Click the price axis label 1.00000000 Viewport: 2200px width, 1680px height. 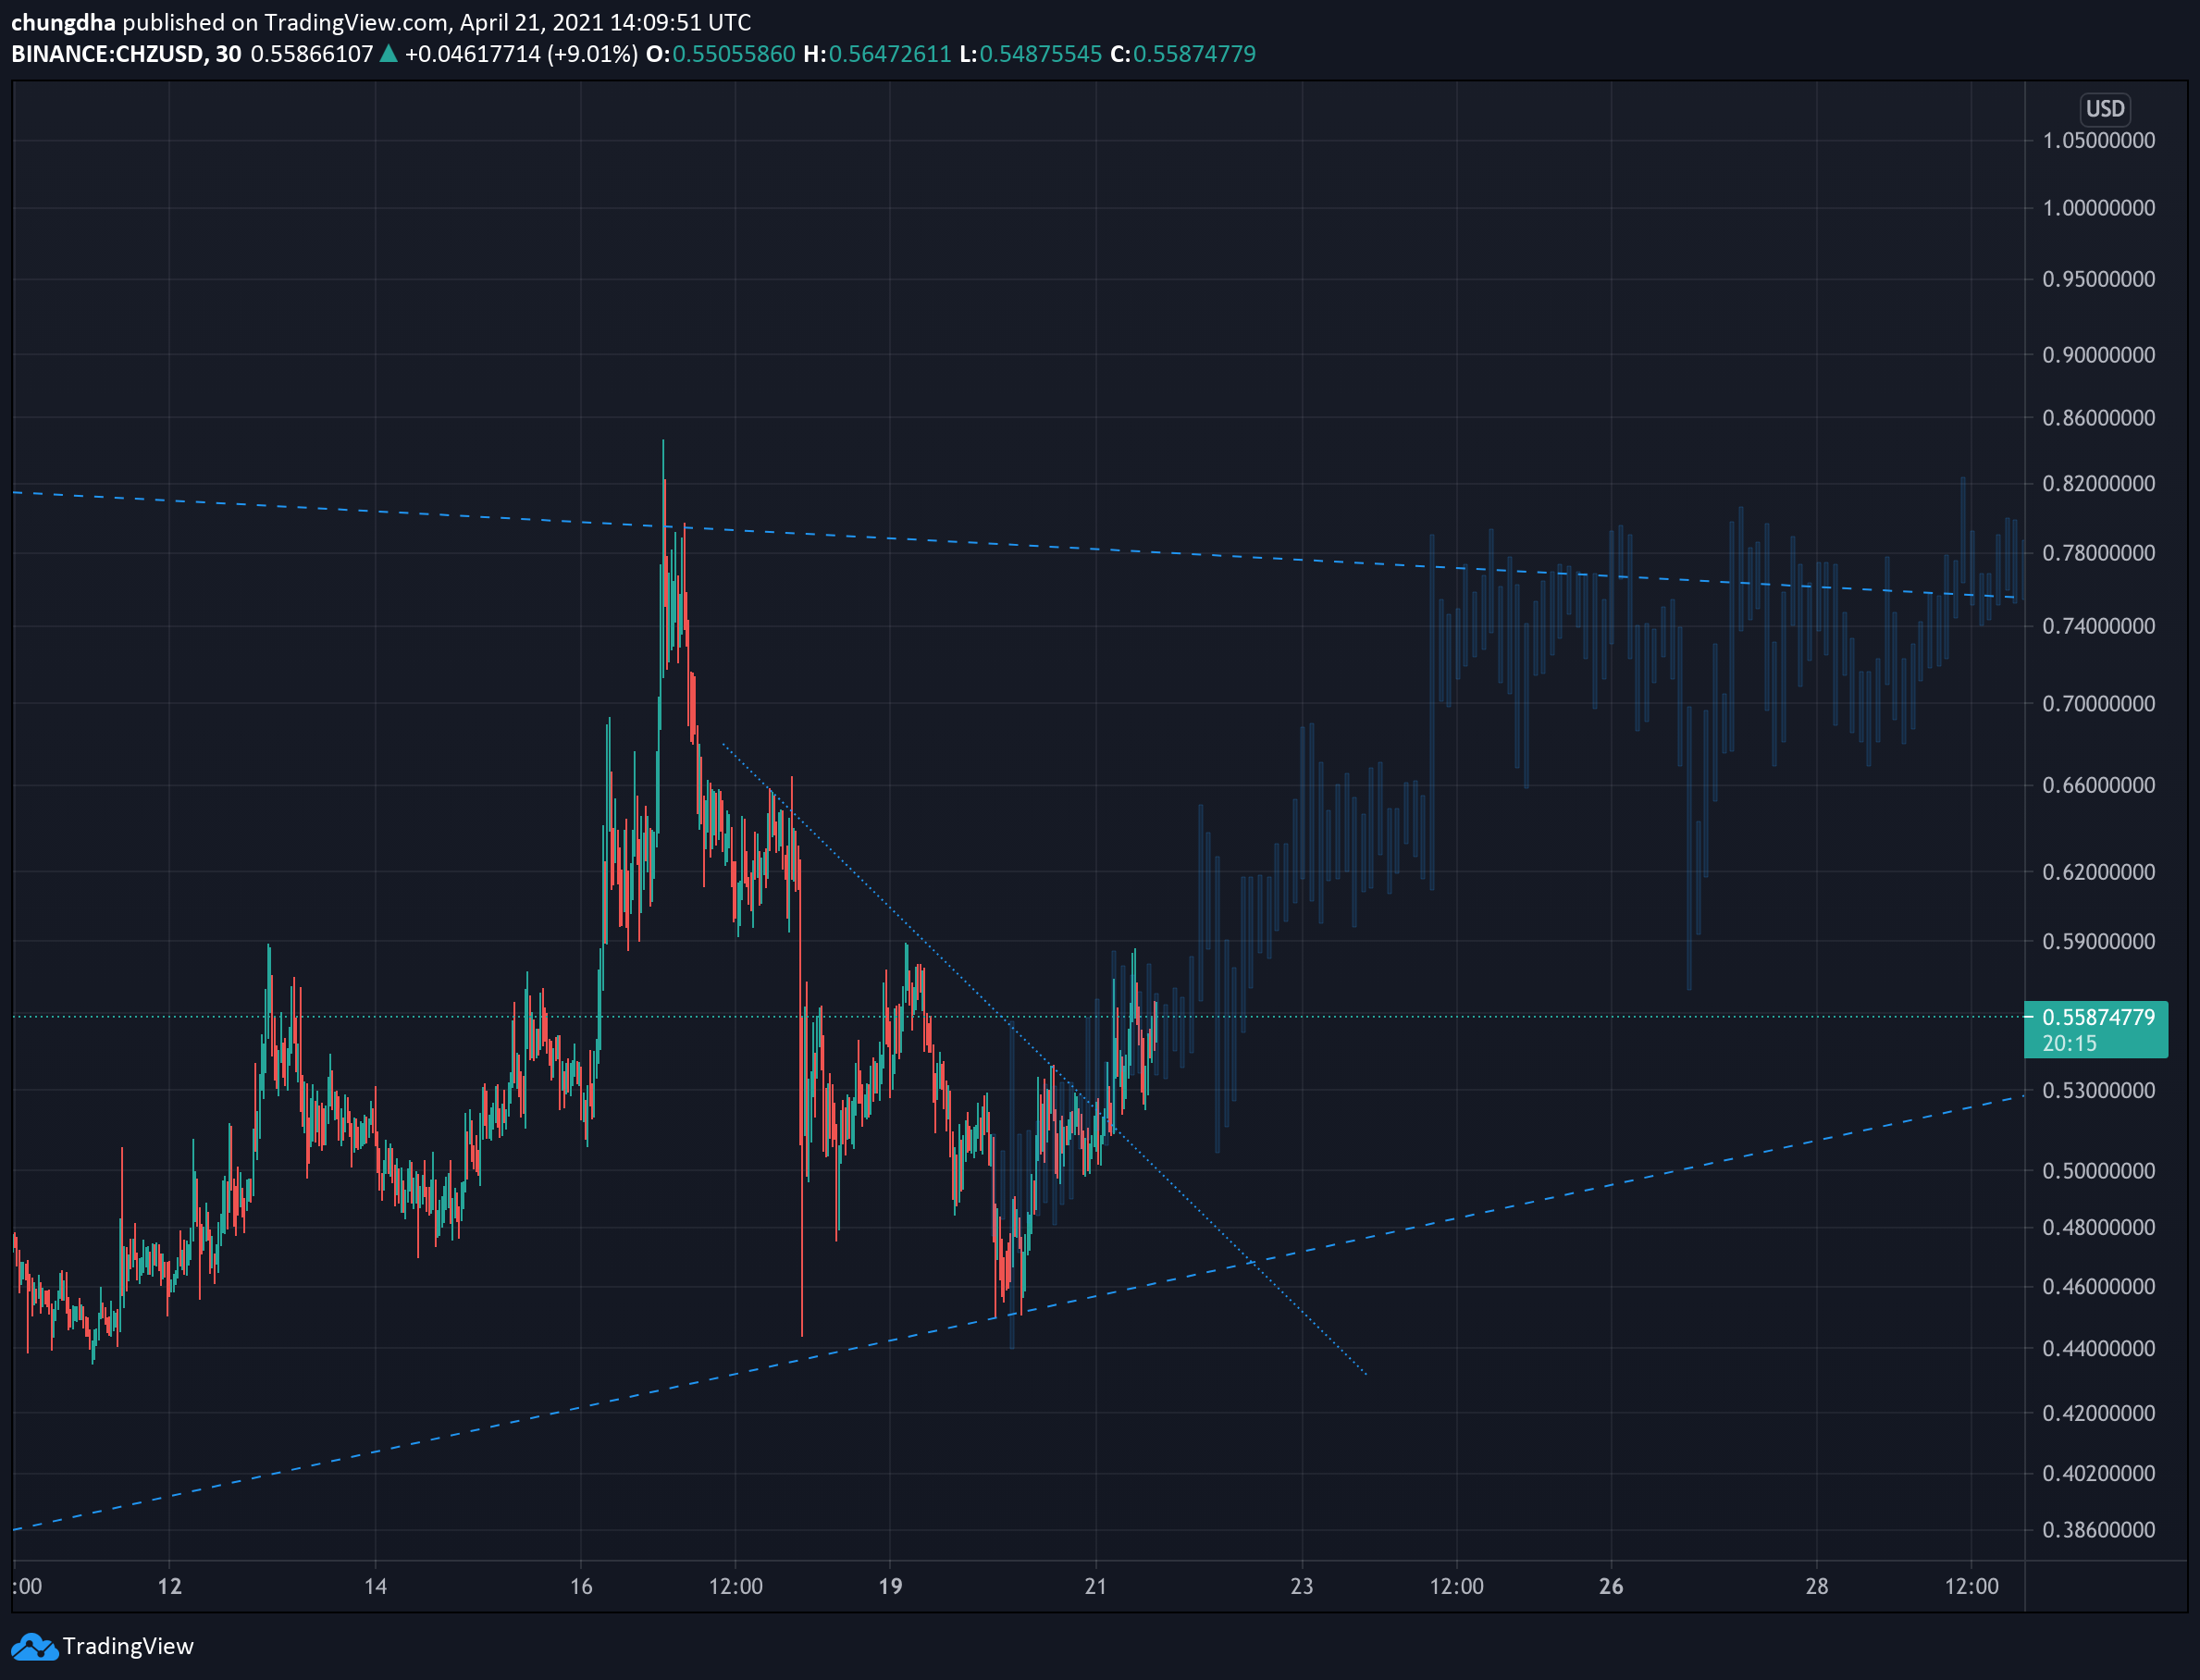[2098, 208]
